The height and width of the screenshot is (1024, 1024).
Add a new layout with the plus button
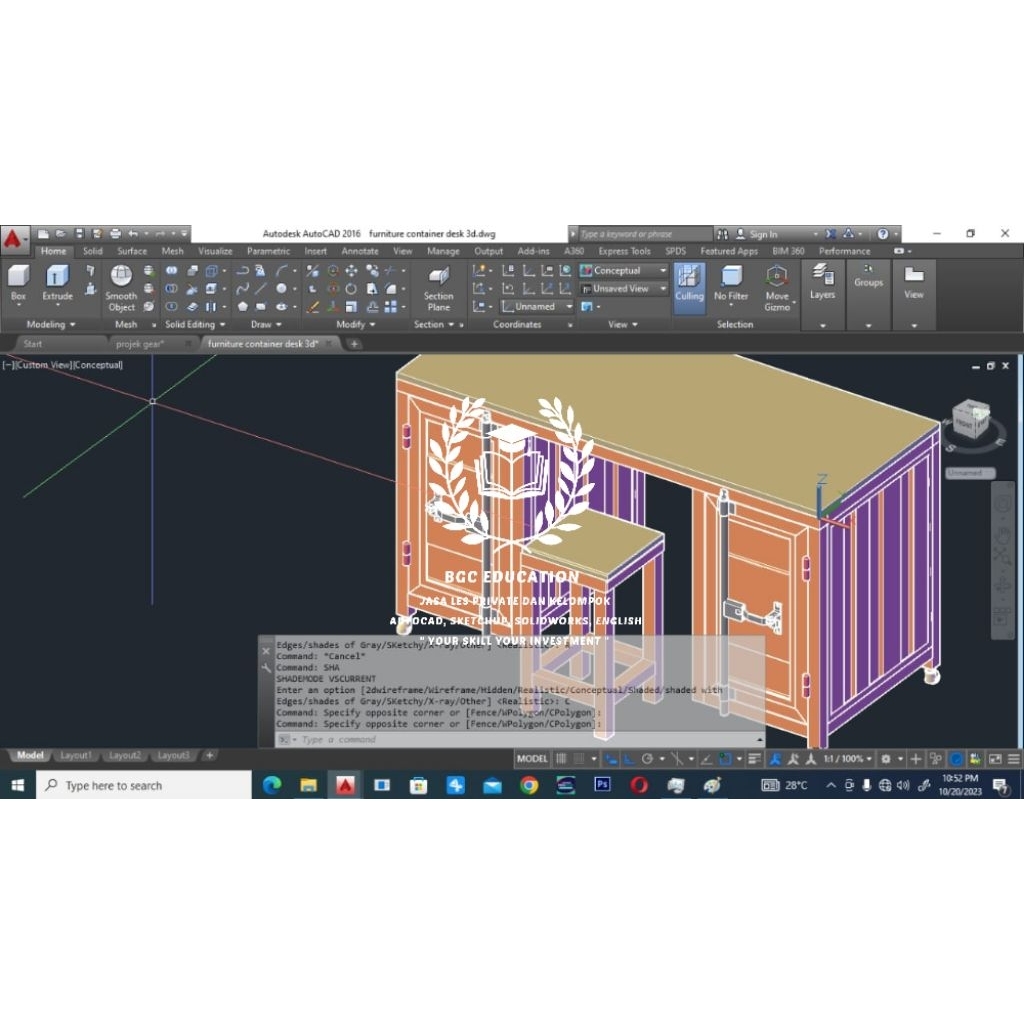pyautogui.click(x=210, y=756)
